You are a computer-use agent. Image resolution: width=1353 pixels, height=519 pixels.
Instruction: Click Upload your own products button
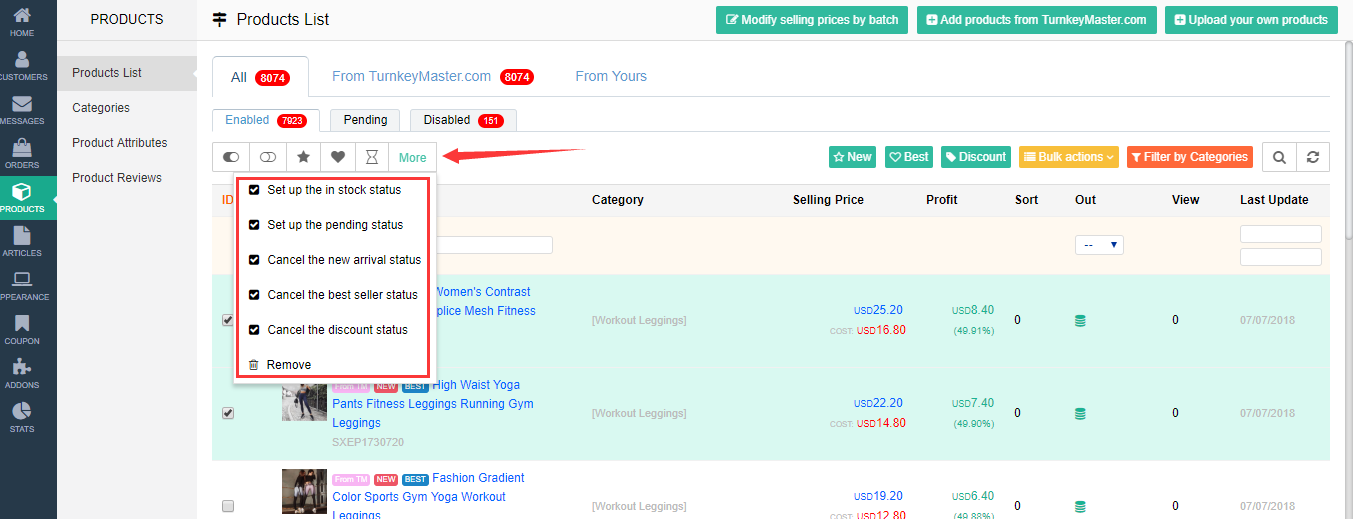1250,20
